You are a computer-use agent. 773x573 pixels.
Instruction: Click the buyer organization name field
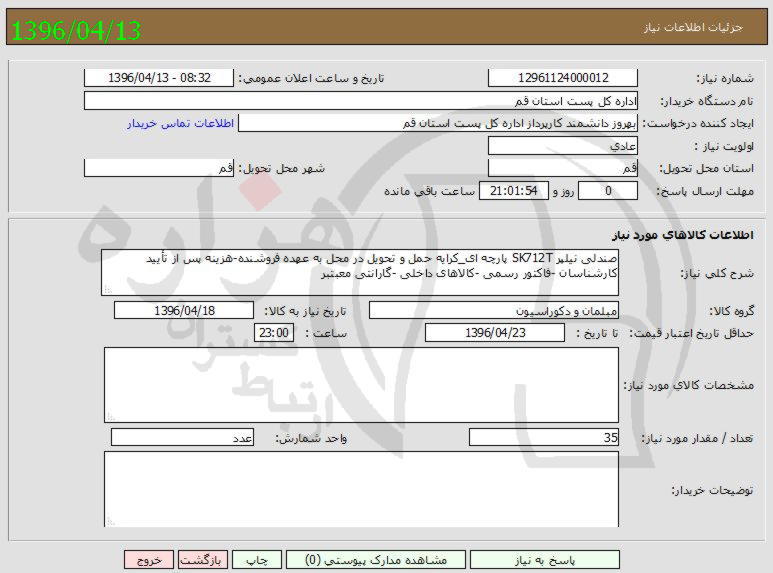360,101
